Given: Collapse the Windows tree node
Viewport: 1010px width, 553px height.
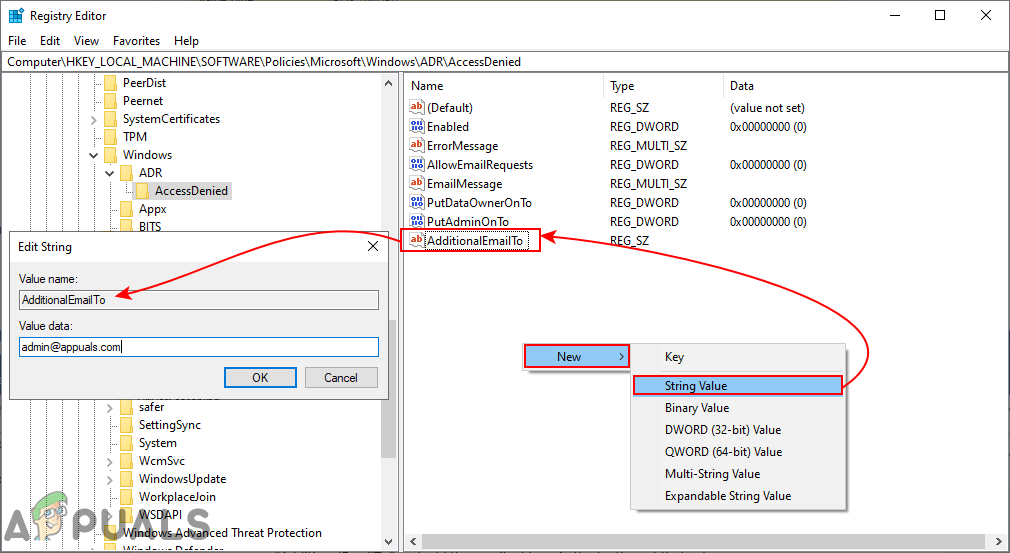Looking at the screenshot, I should tap(94, 155).
